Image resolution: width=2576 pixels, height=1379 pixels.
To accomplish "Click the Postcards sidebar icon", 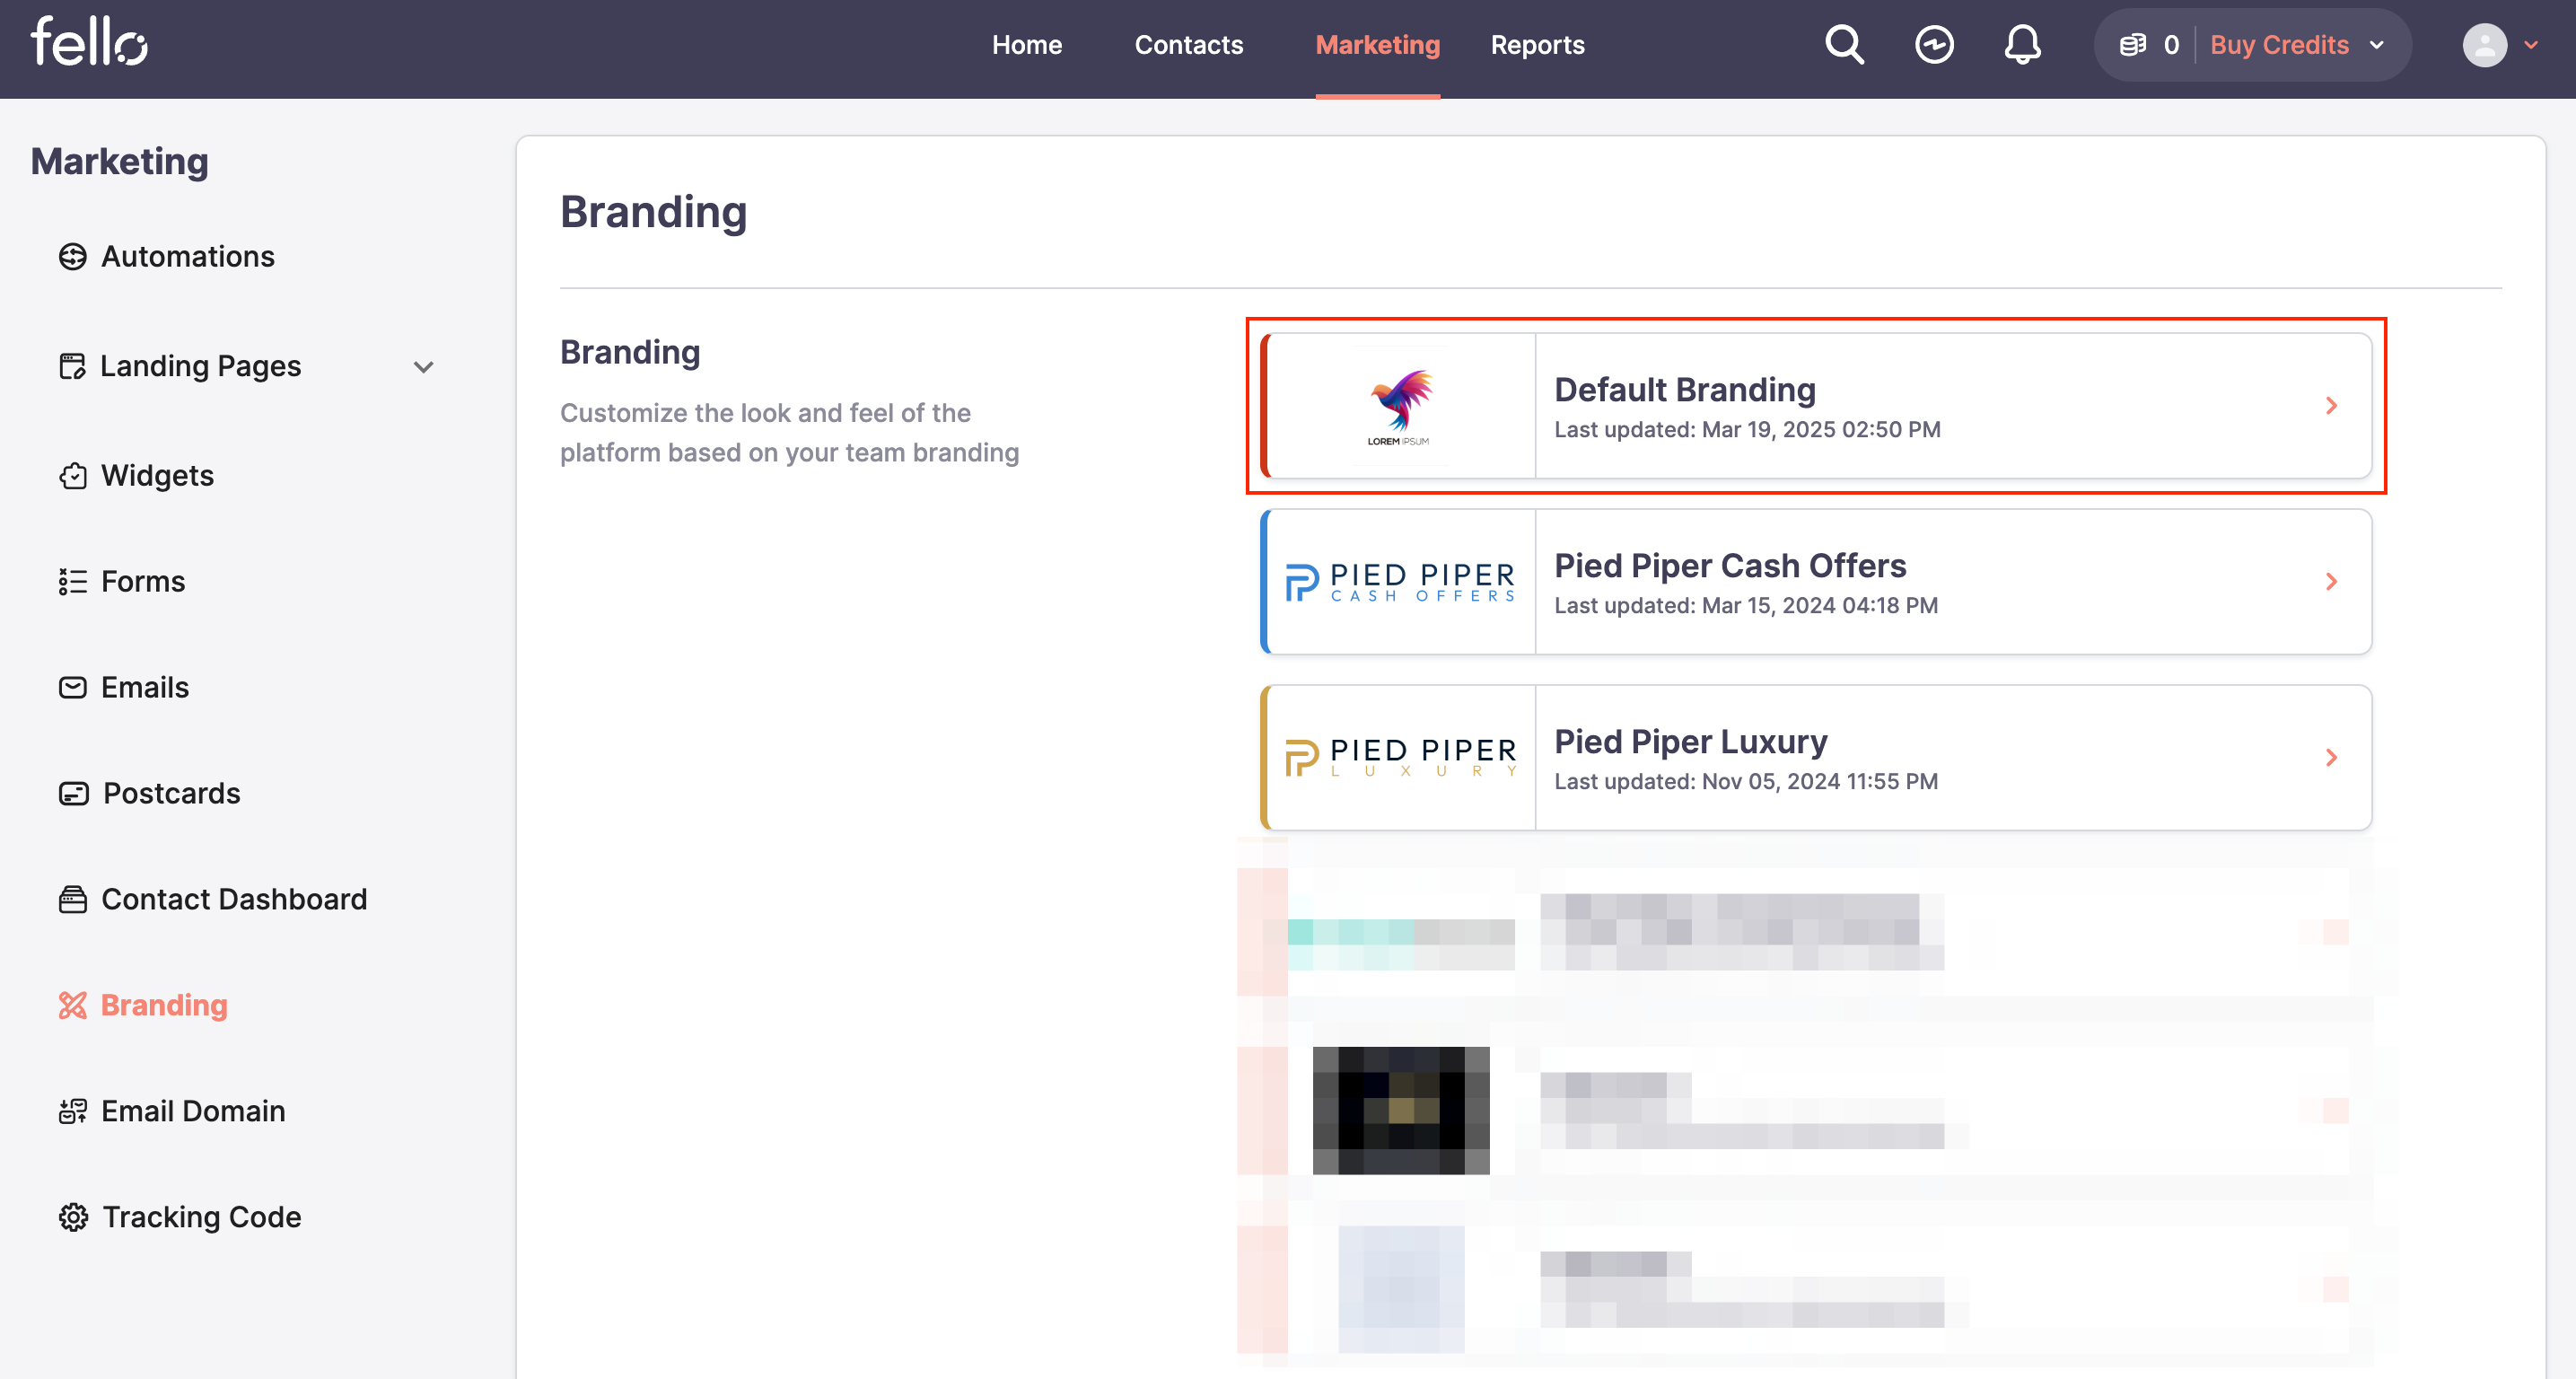I will [73, 794].
